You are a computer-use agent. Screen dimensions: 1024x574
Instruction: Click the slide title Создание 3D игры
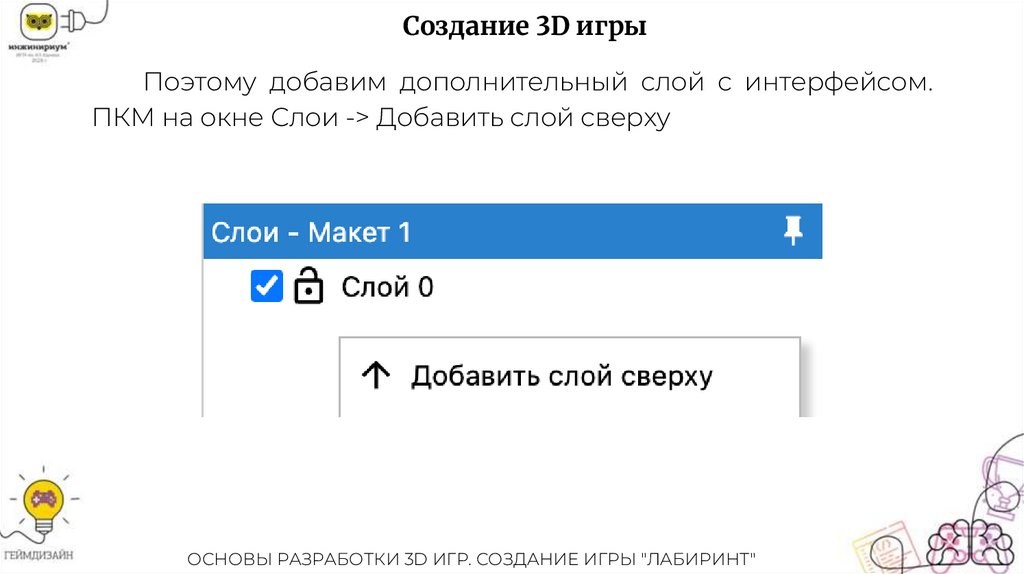coord(524,27)
